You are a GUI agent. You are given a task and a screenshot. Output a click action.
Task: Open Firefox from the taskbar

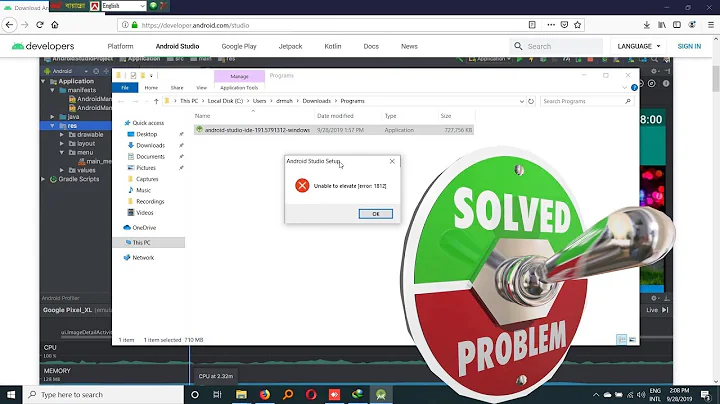click(264, 394)
